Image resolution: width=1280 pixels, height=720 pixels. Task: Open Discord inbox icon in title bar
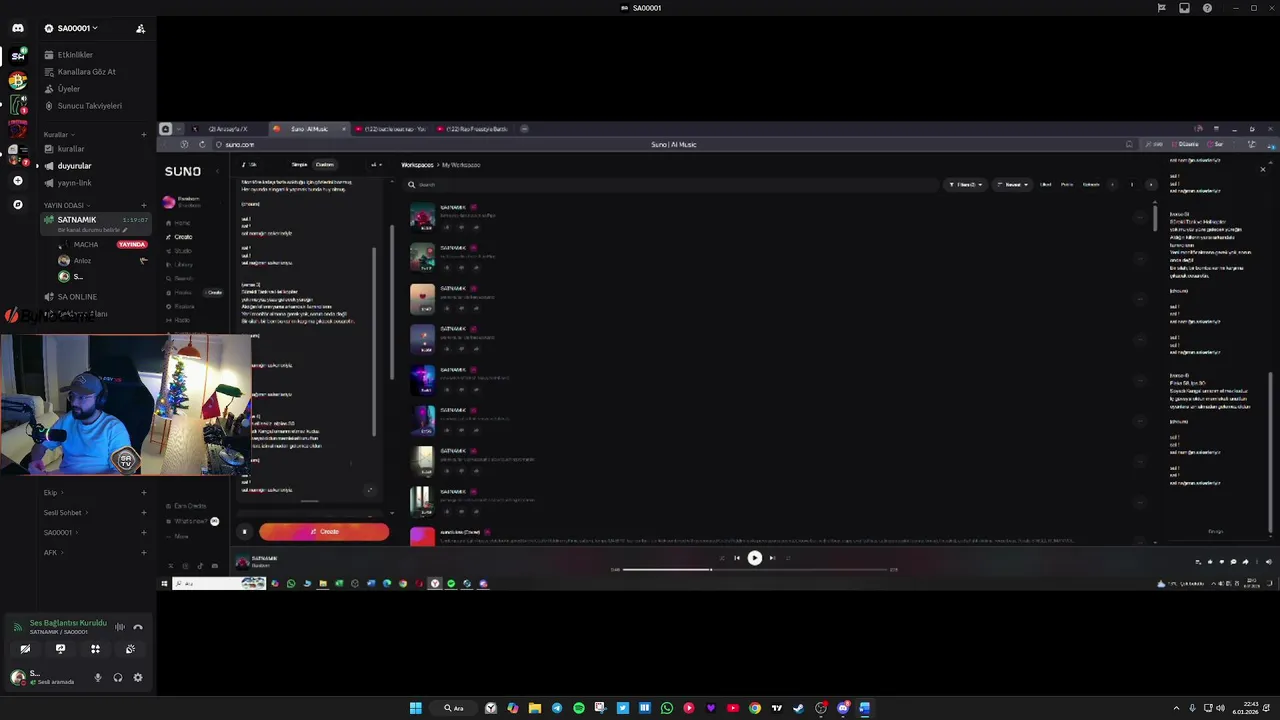point(1184,8)
